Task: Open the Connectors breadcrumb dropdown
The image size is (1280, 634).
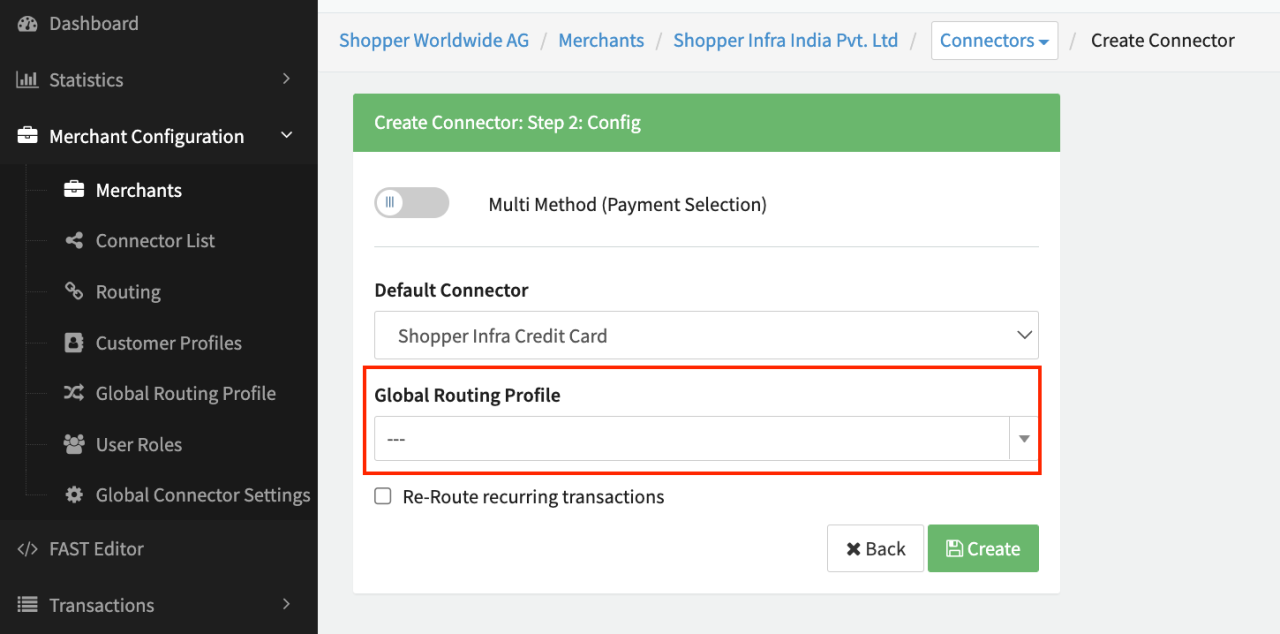Action: [994, 41]
